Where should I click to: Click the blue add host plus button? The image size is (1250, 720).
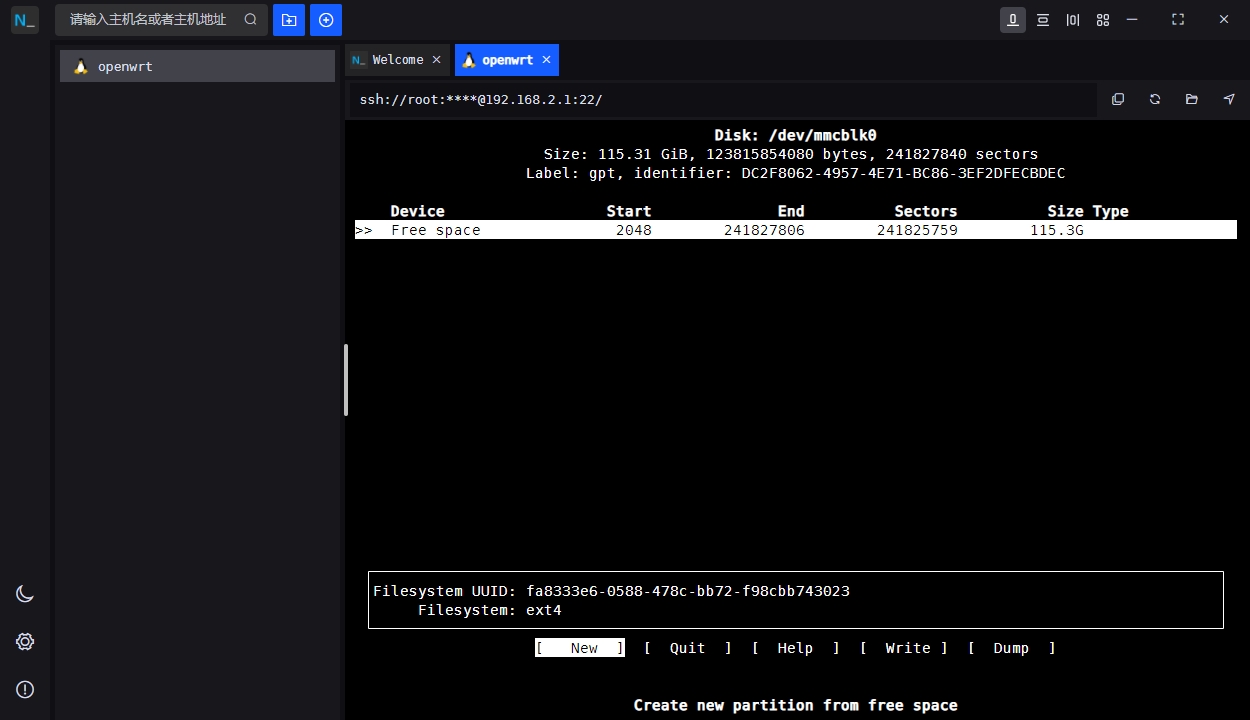pyautogui.click(x=326, y=20)
